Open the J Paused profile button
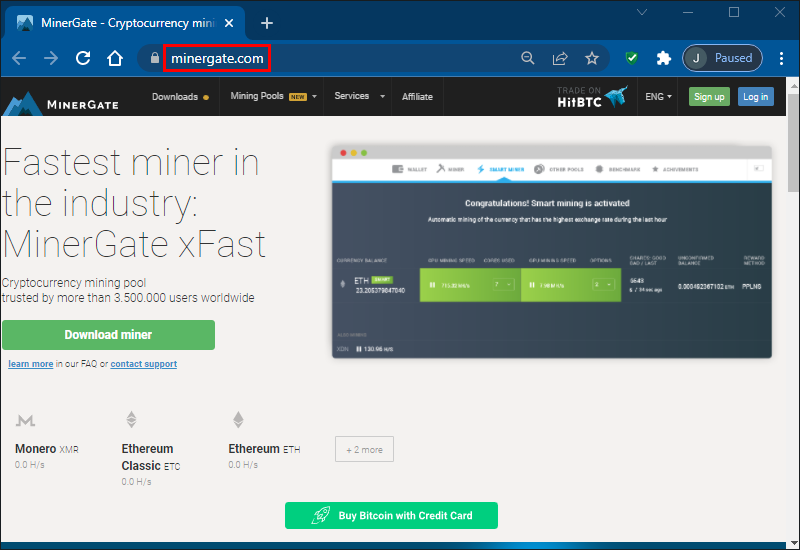Image resolution: width=800 pixels, height=550 pixels. pos(722,58)
